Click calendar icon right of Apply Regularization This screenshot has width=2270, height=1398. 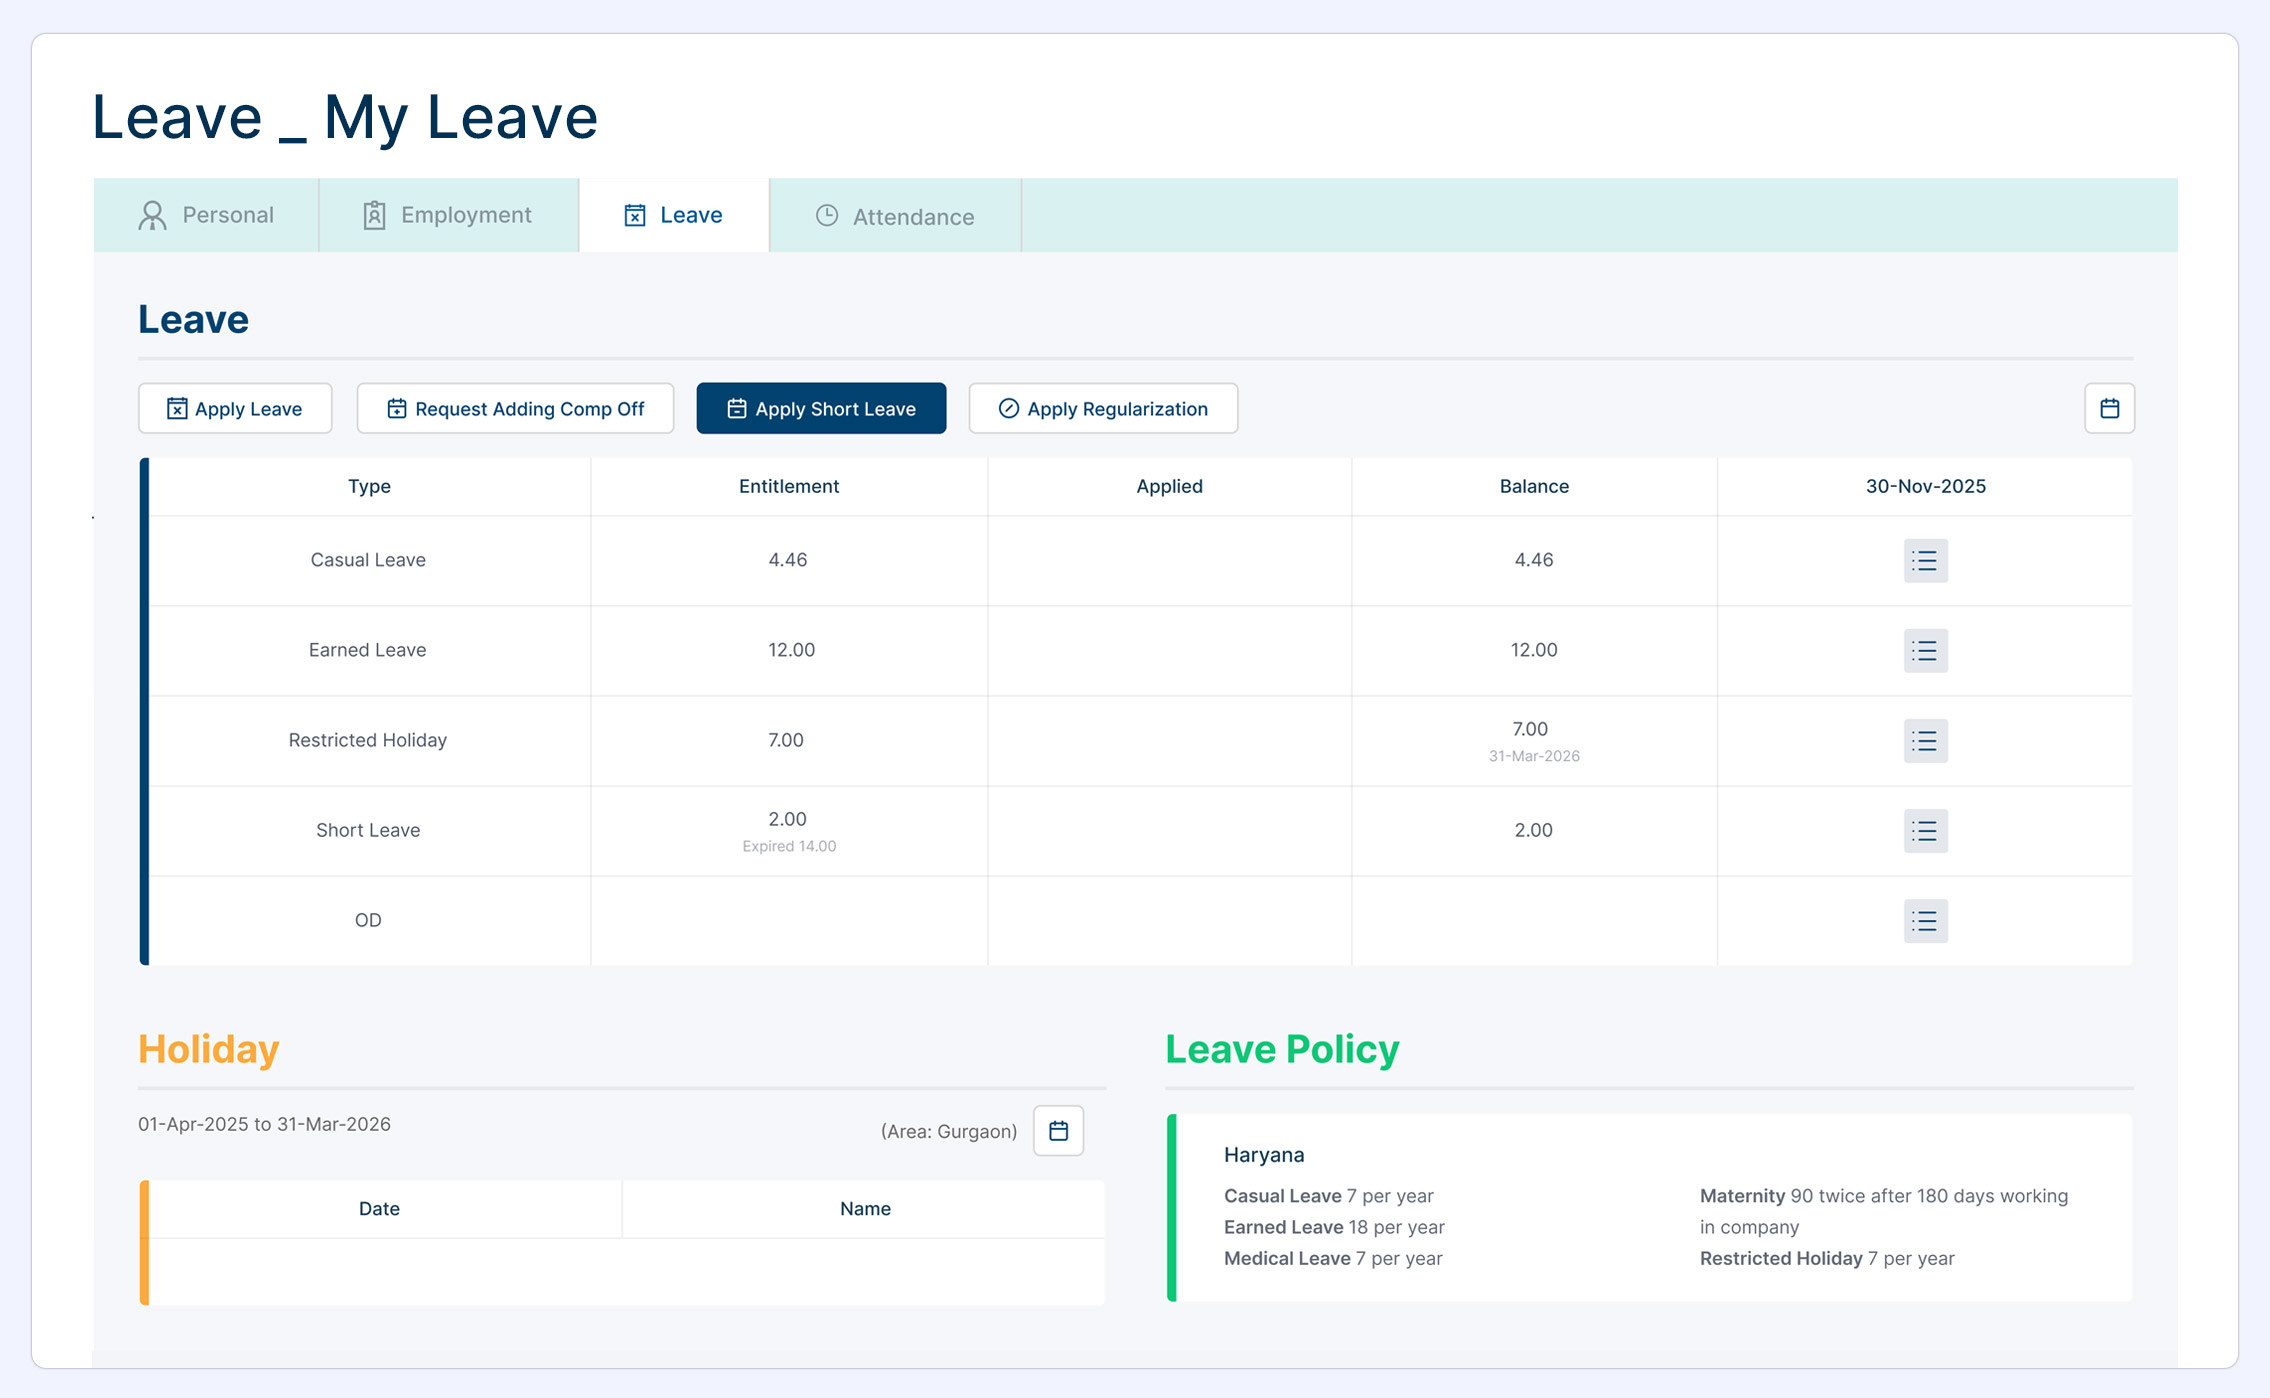click(2109, 408)
